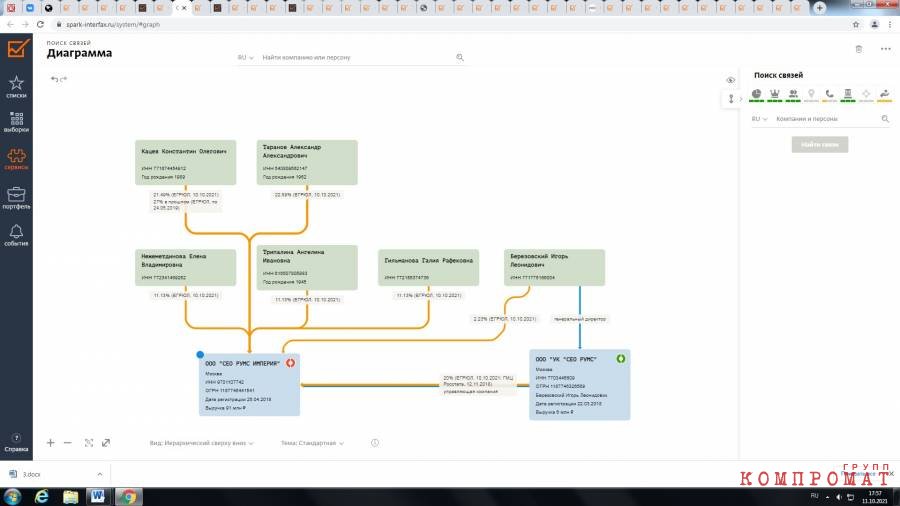Switch to Word in taskbar
This screenshot has height=506, width=900.
pos(98,497)
